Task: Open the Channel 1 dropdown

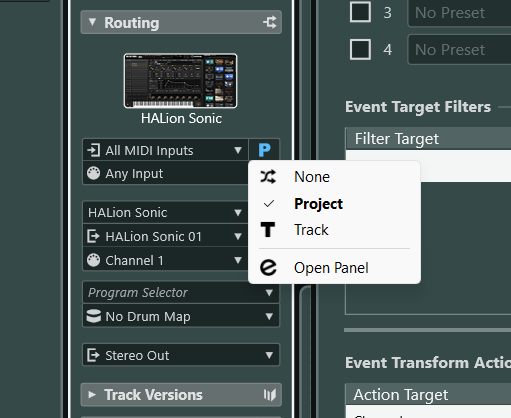Action: point(165,260)
